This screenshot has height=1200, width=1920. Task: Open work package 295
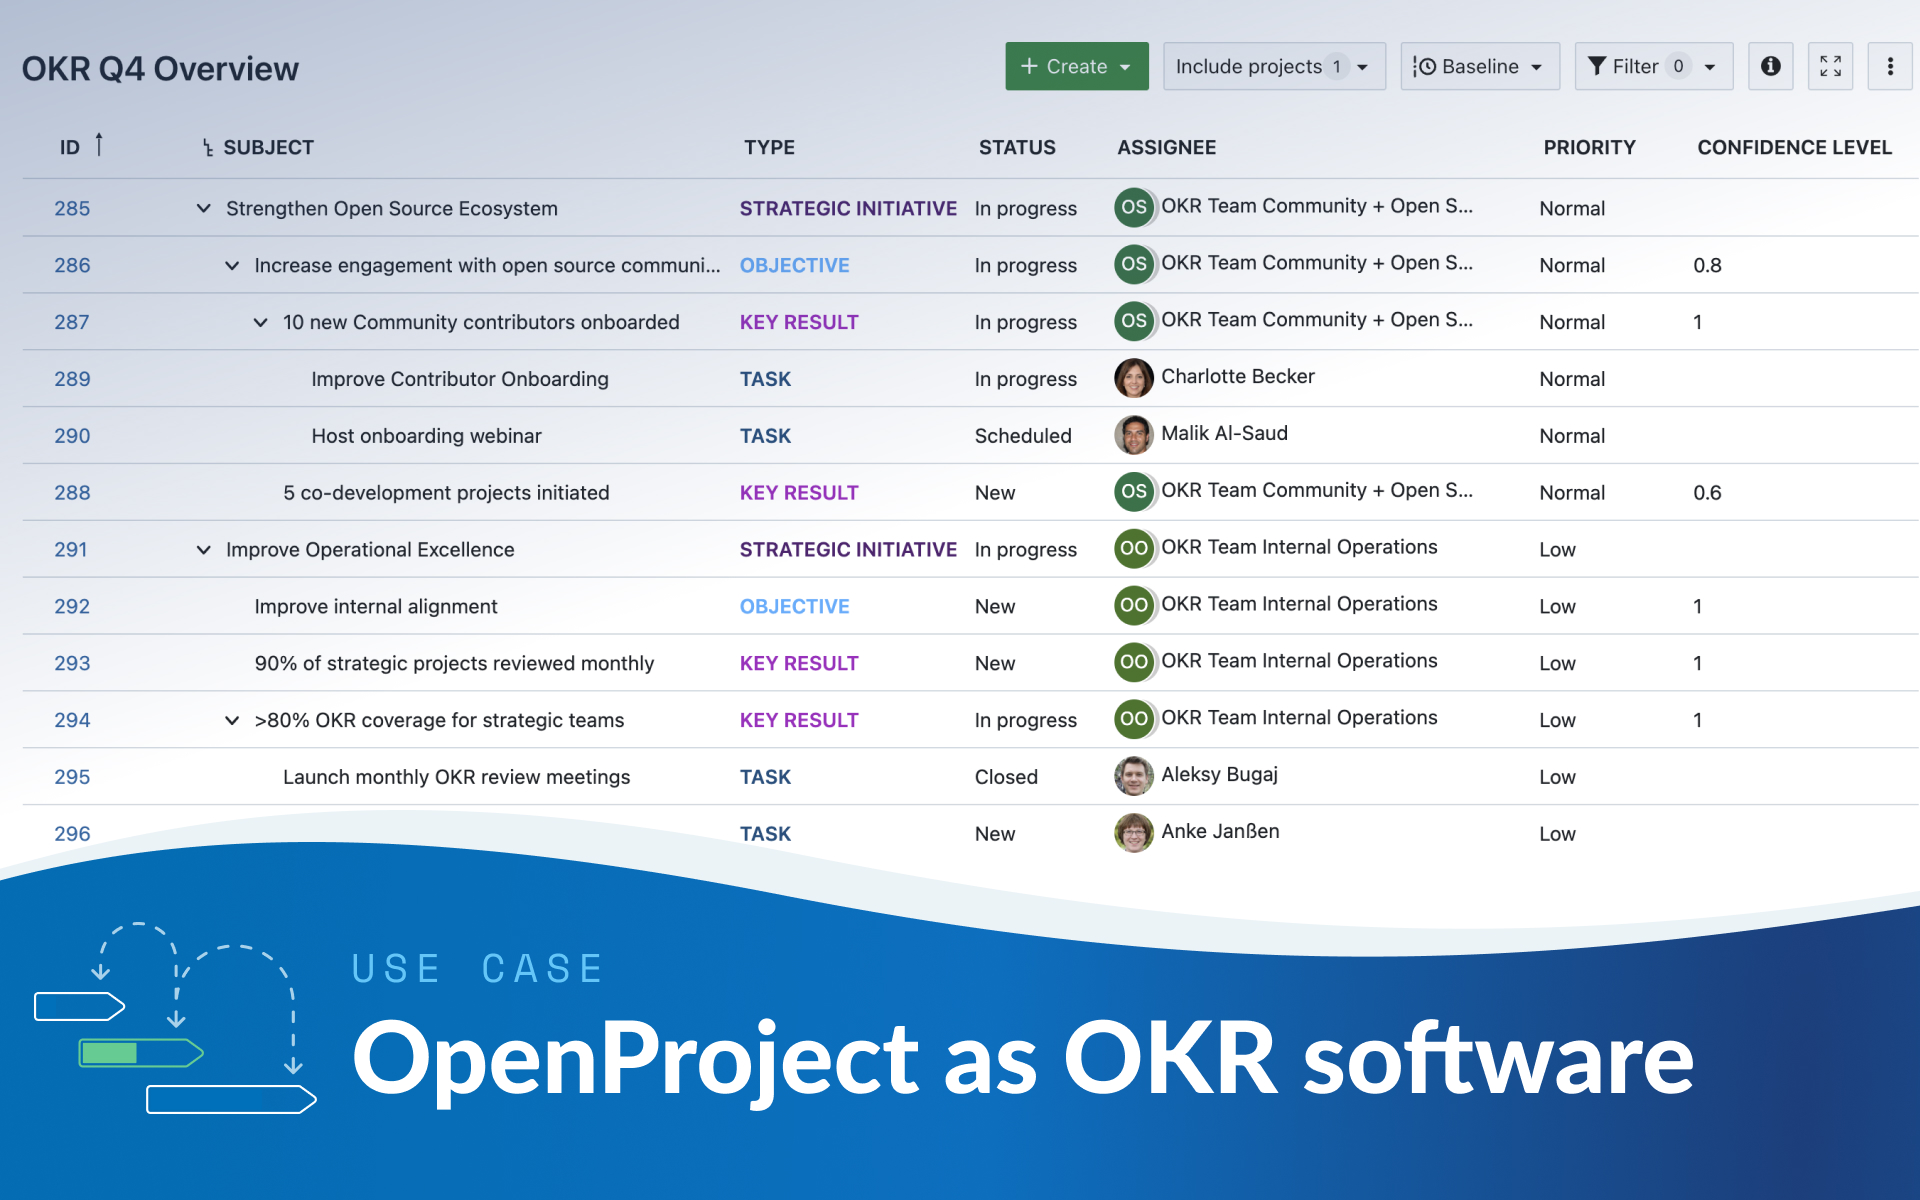point(71,776)
